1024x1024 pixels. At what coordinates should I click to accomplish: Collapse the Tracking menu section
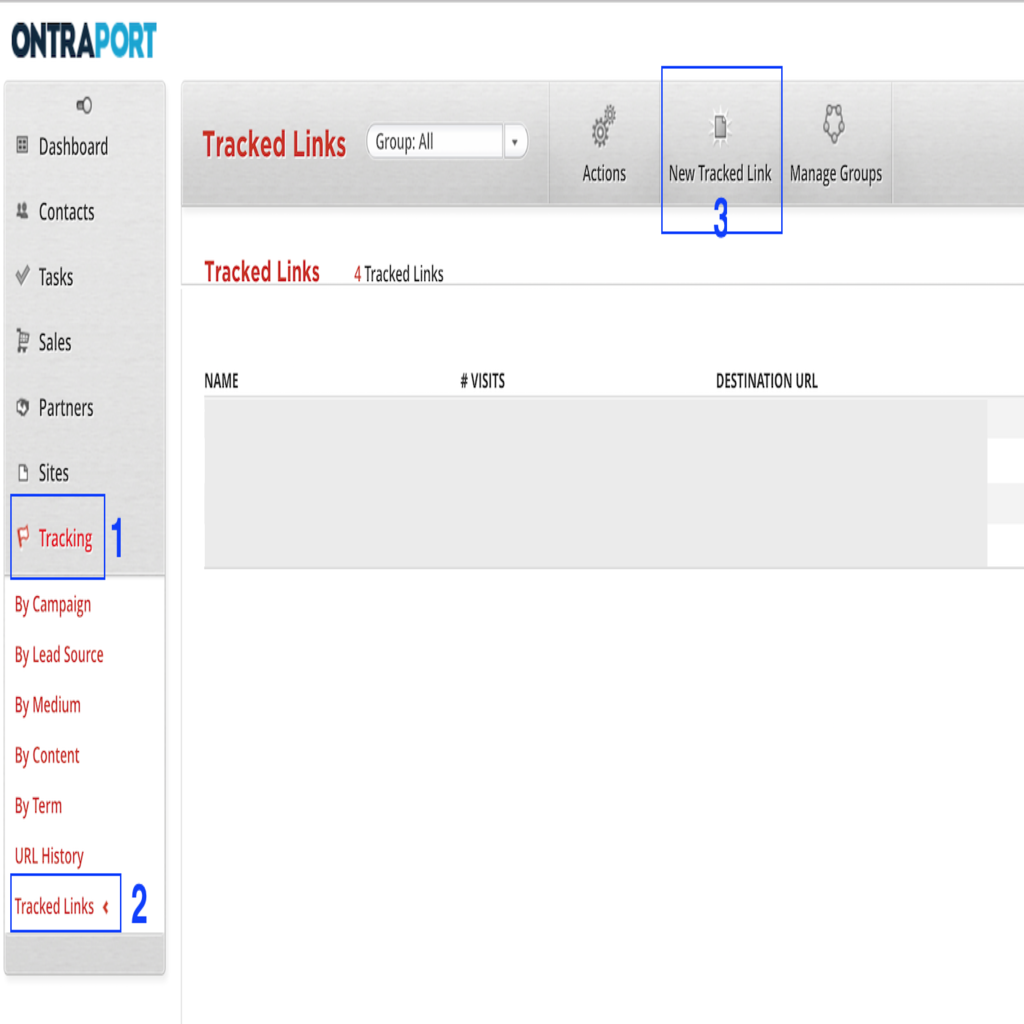64,539
